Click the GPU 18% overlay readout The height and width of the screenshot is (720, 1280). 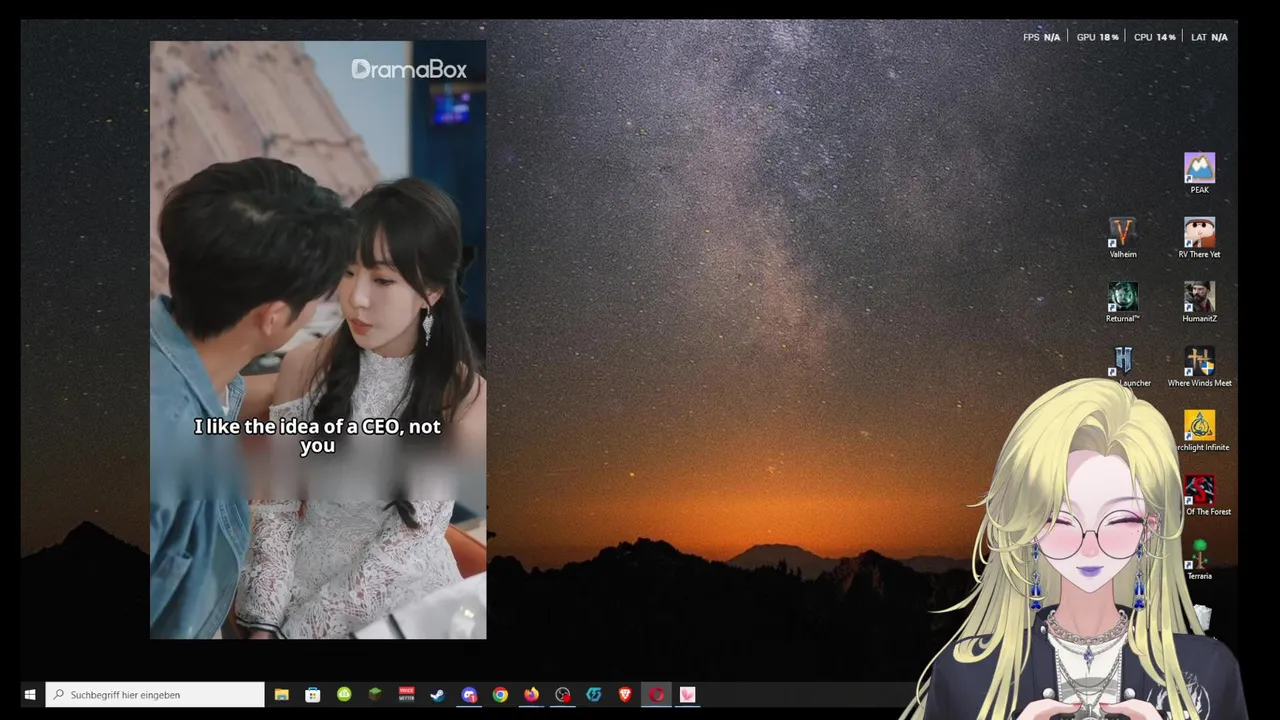coord(1097,37)
